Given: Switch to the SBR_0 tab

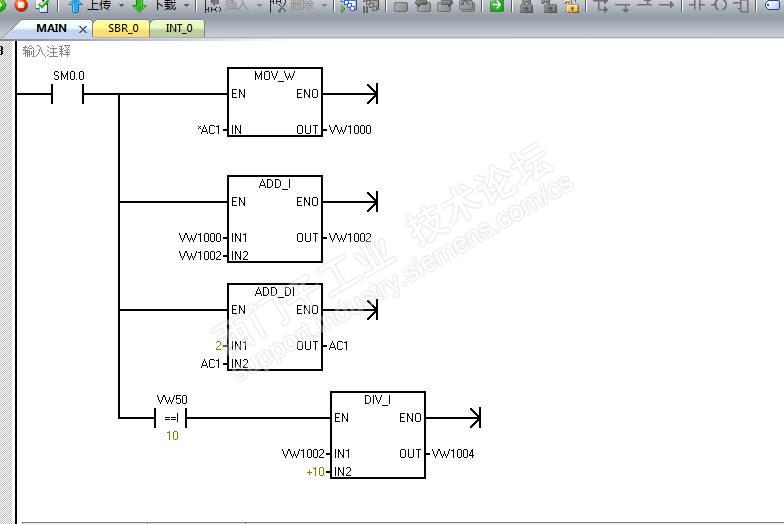Looking at the screenshot, I should click(x=123, y=28).
